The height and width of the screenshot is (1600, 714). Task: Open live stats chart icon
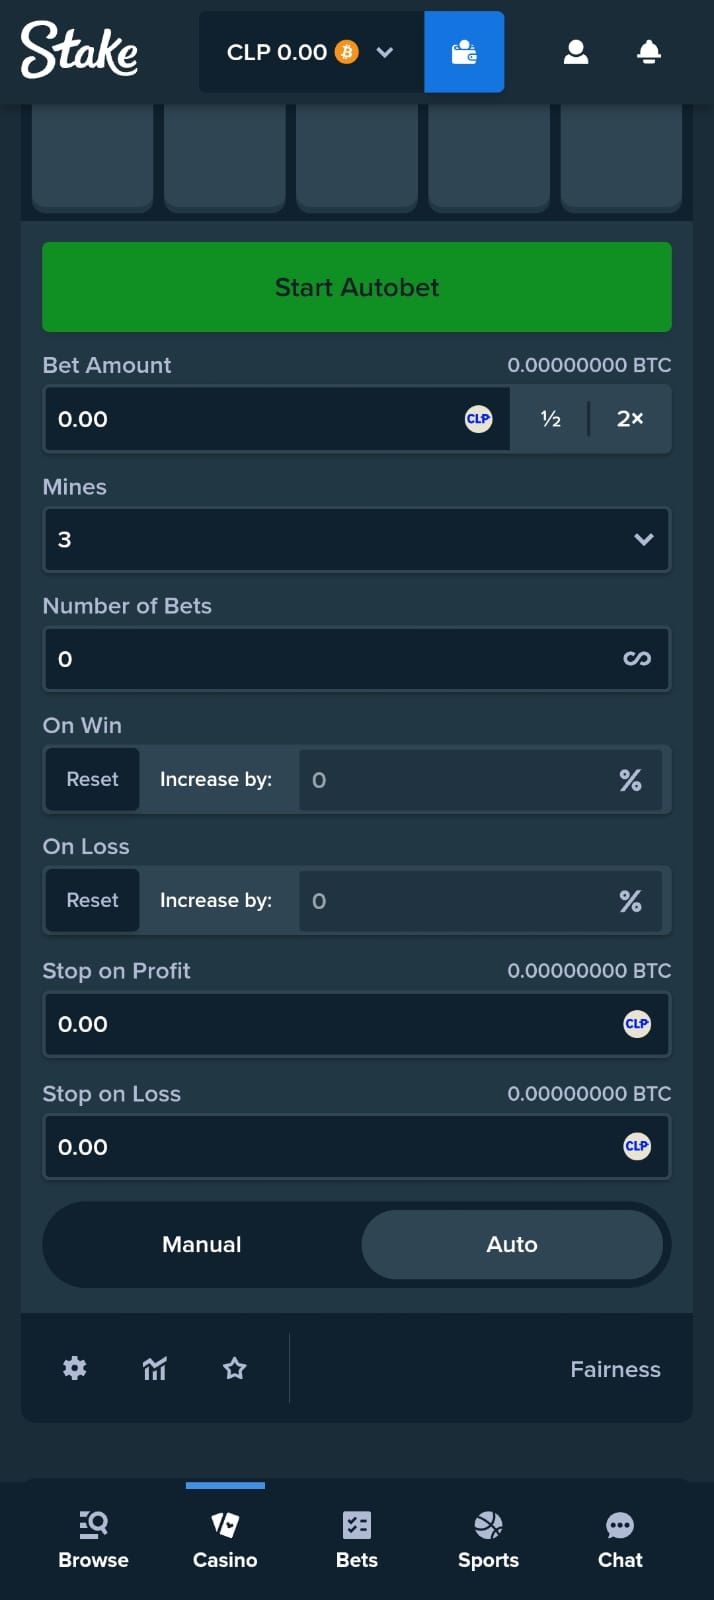pos(155,1368)
